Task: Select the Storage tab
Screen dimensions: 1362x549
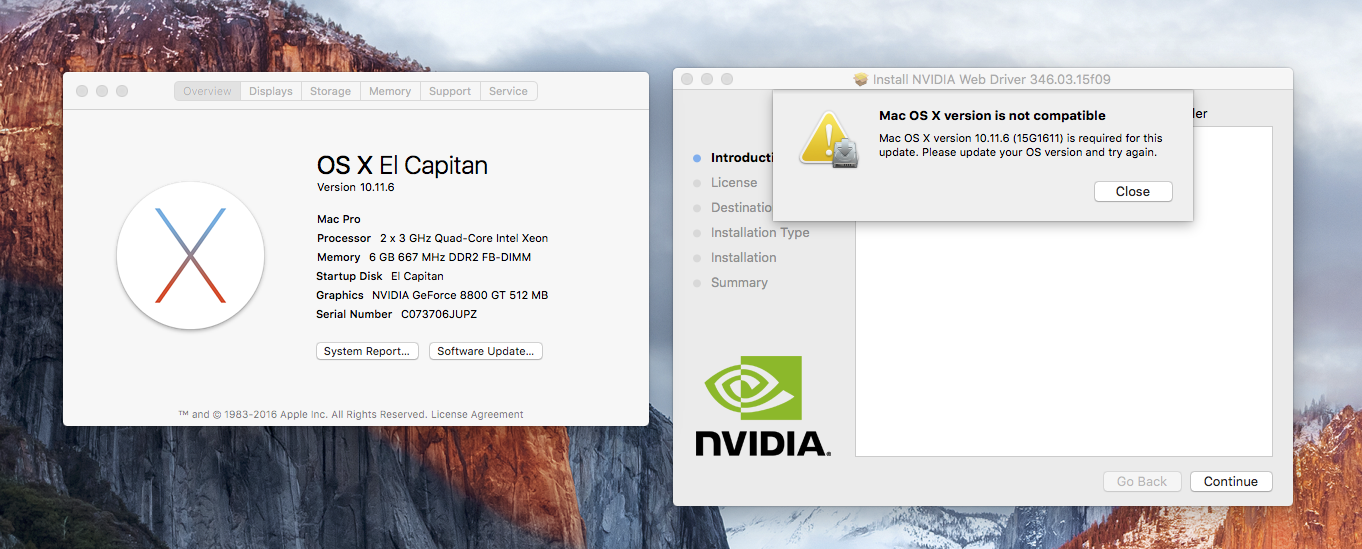Action: (x=330, y=91)
